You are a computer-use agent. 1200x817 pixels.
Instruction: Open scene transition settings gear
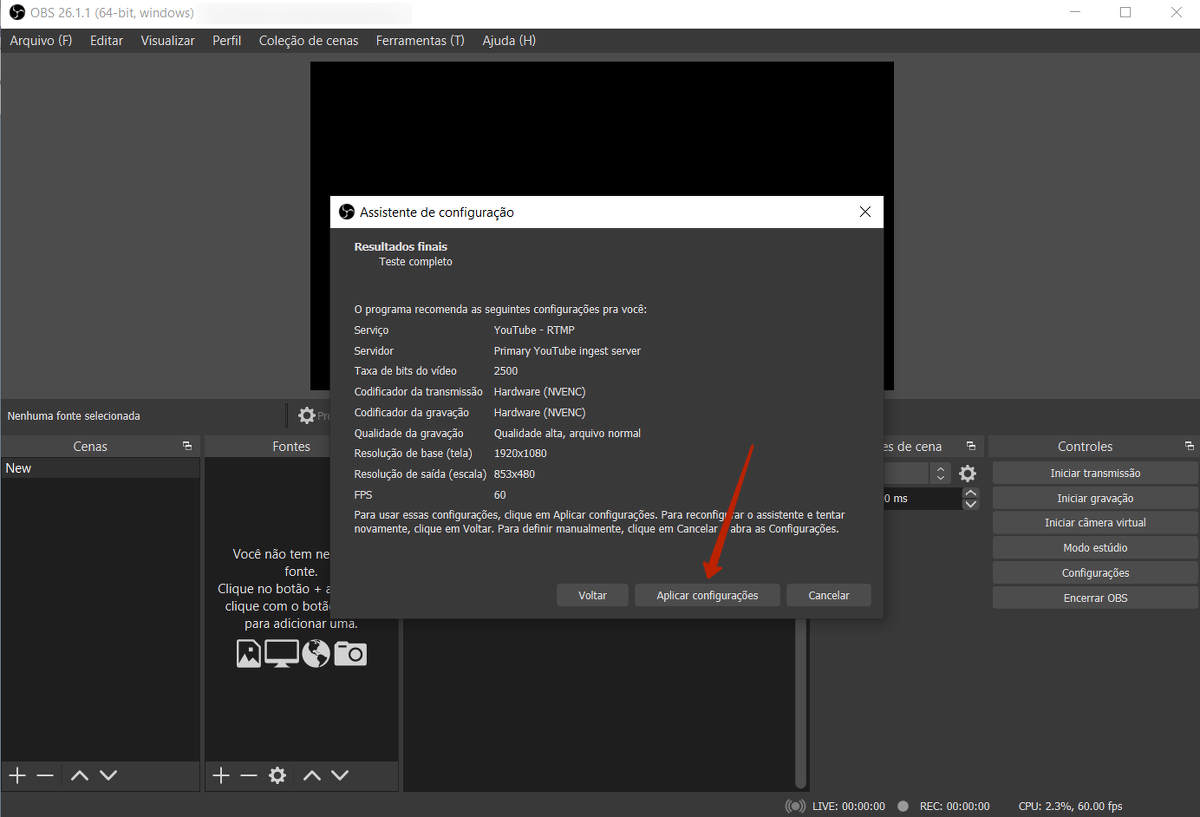point(967,473)
